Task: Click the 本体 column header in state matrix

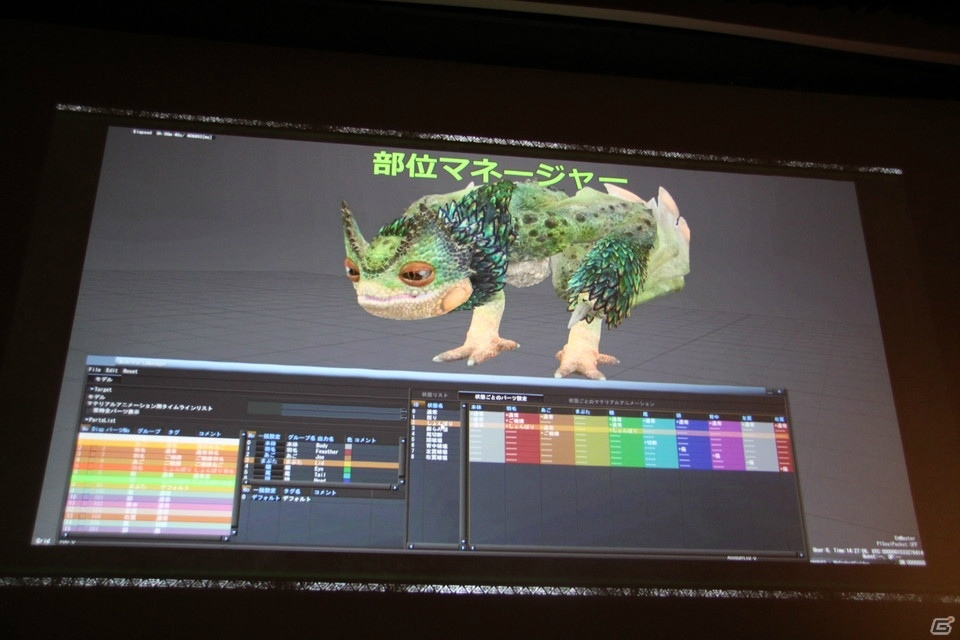Action: (476, 407)
